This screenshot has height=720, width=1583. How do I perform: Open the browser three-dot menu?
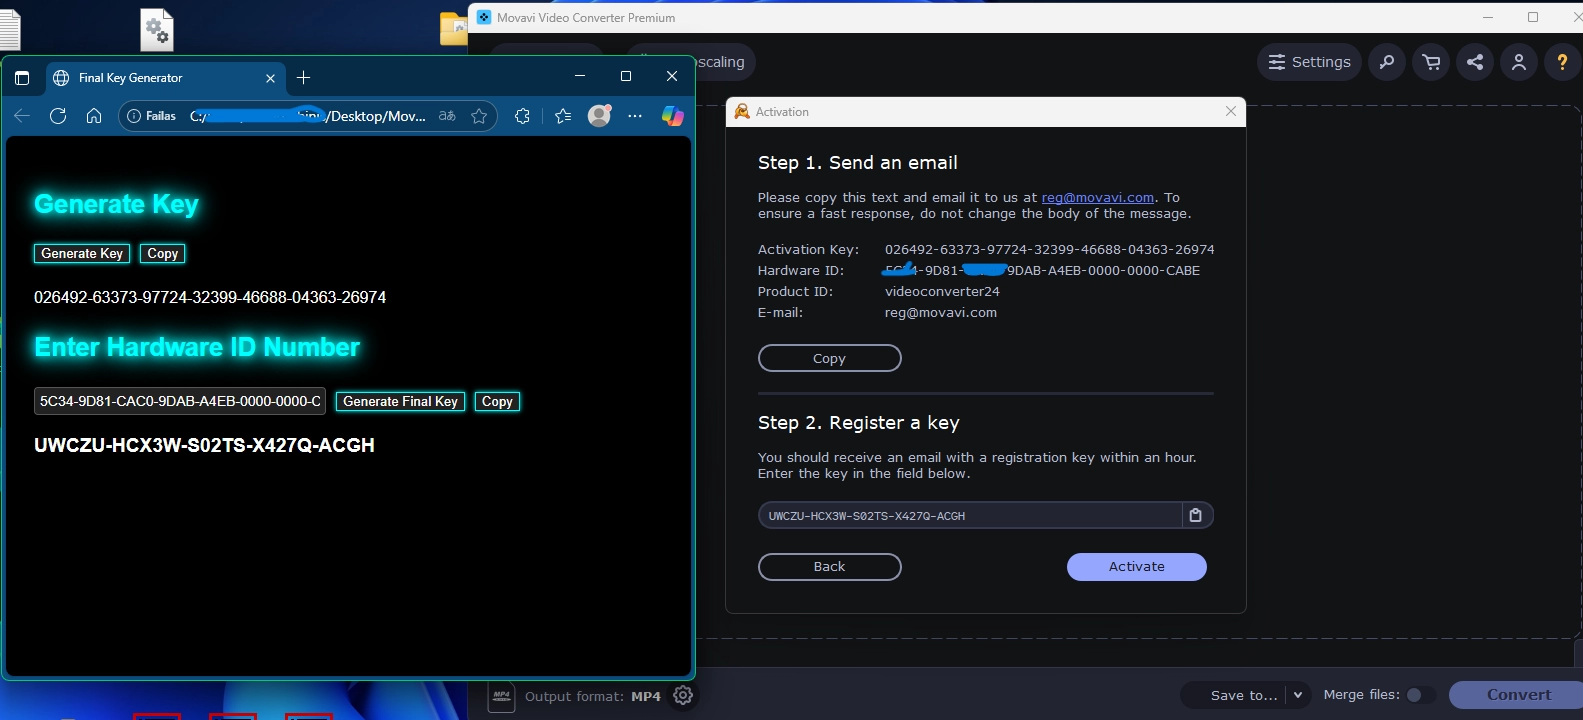click(x=635, y=116)
